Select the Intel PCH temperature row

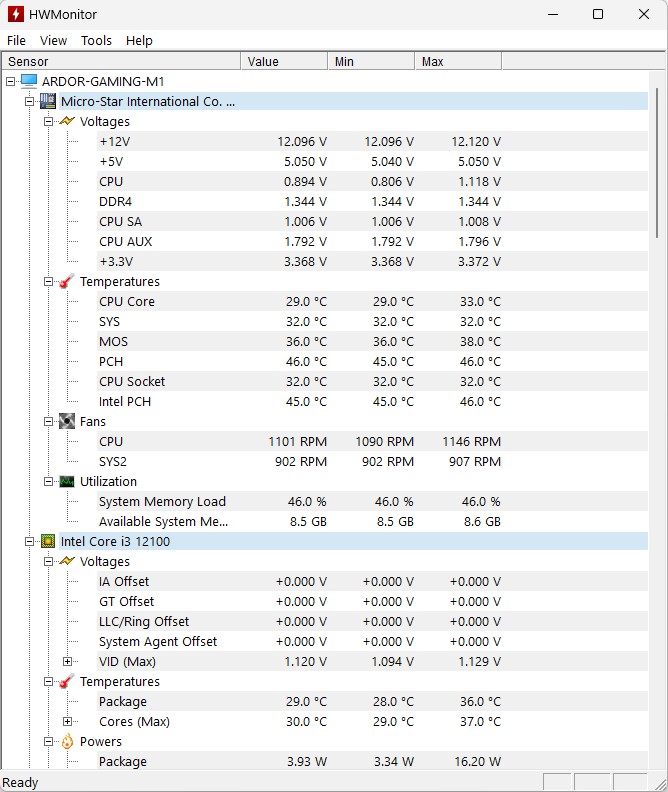pos(372,402)
